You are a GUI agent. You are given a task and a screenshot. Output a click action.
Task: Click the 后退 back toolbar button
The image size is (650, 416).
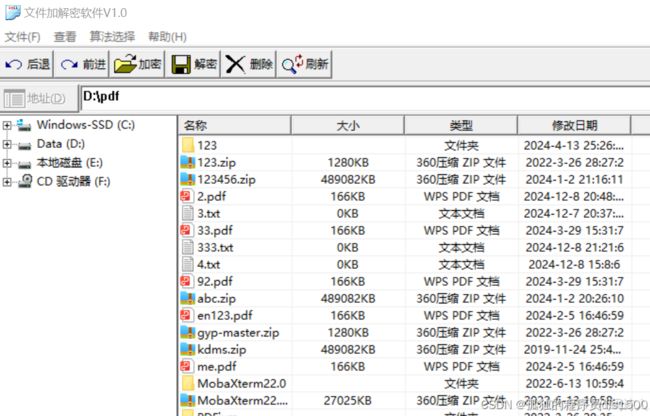click(27, 64)
